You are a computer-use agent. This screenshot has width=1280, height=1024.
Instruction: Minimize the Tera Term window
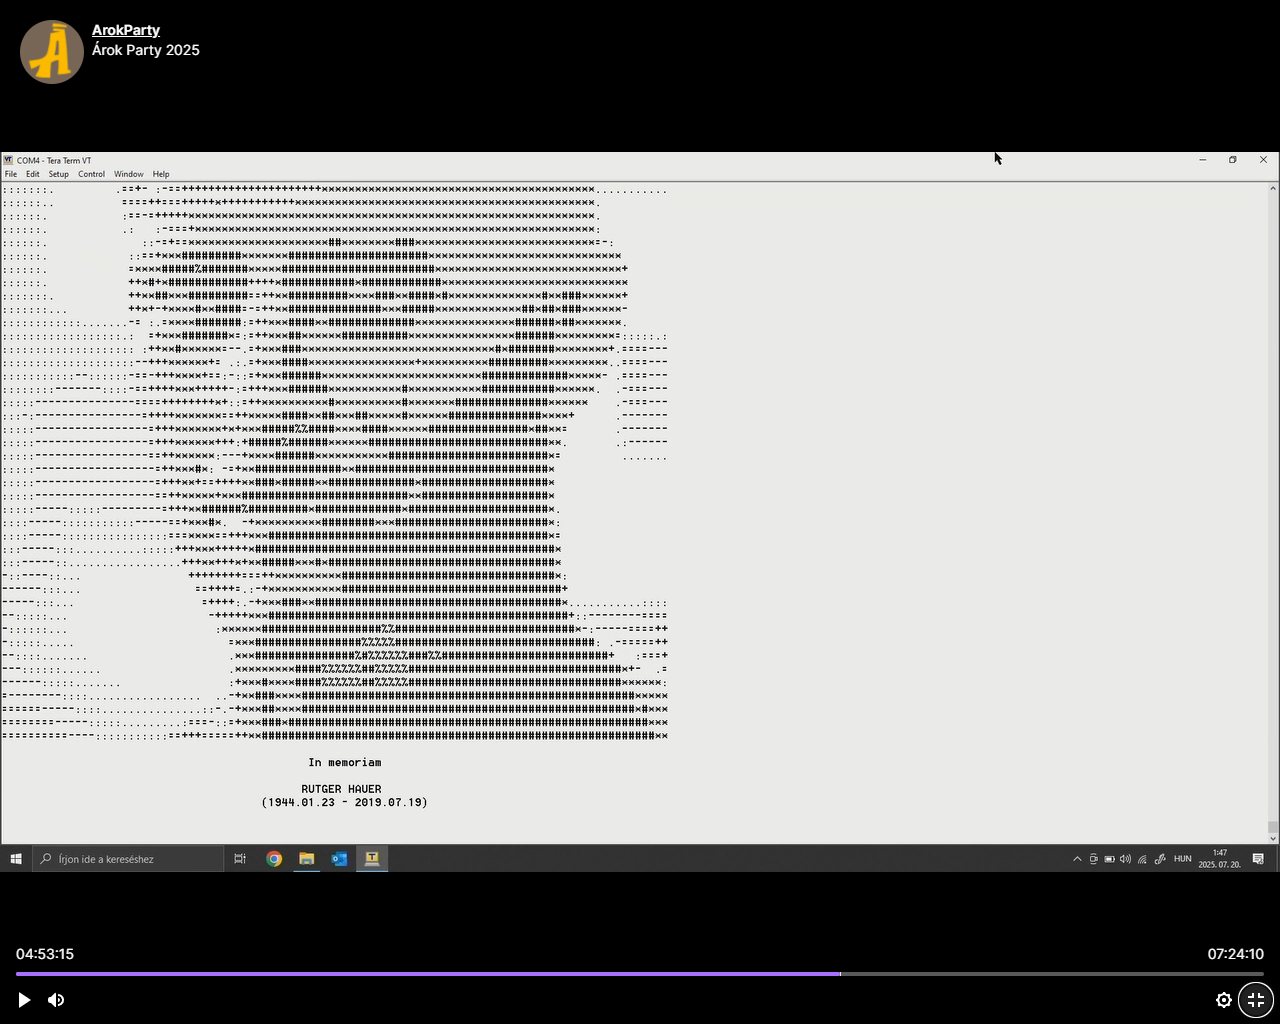click(1203, 160)
